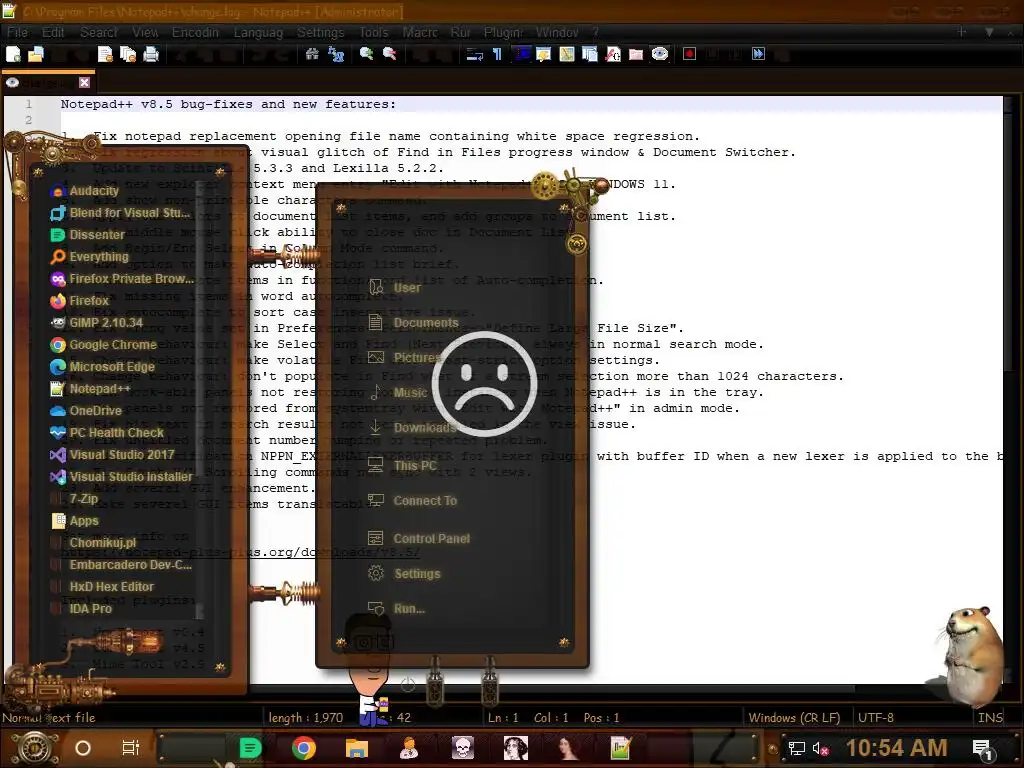Open Firefox Private Browsing entry
Screen dimensions: 1024x768
[x=122, y=279]
